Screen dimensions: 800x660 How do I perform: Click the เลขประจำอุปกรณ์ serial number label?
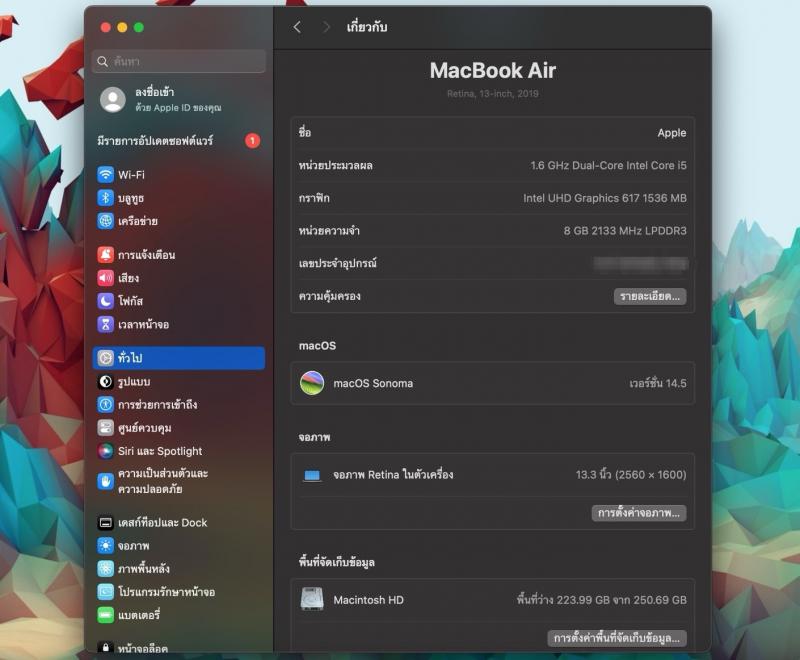point(337,263)
